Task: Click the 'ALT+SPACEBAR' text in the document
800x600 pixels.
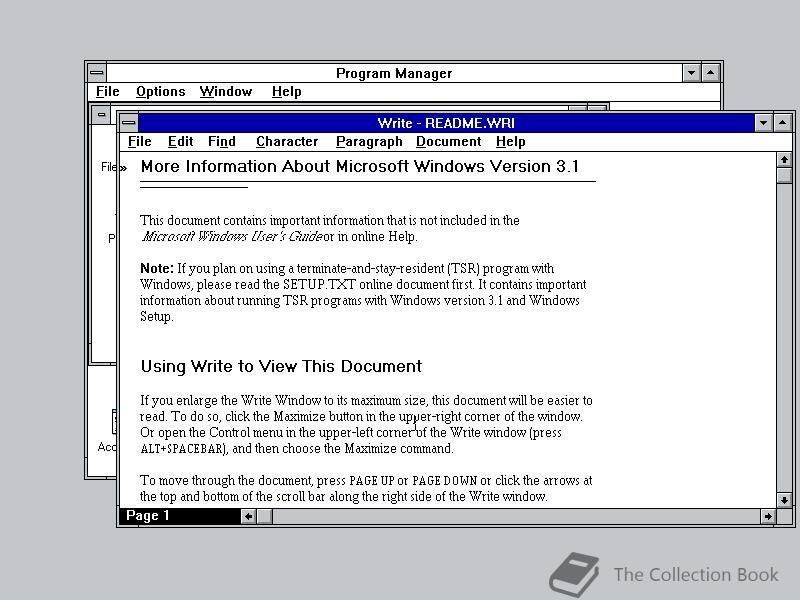Action: 182,449
